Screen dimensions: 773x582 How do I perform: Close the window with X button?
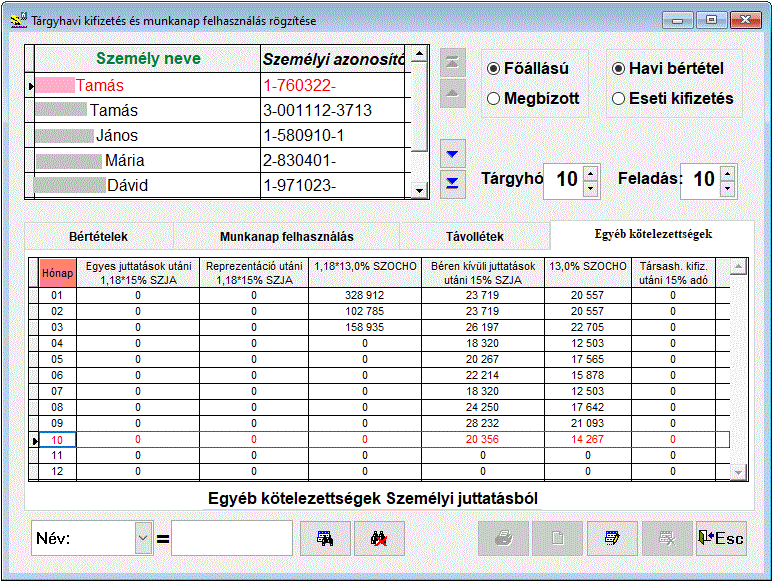745,20
